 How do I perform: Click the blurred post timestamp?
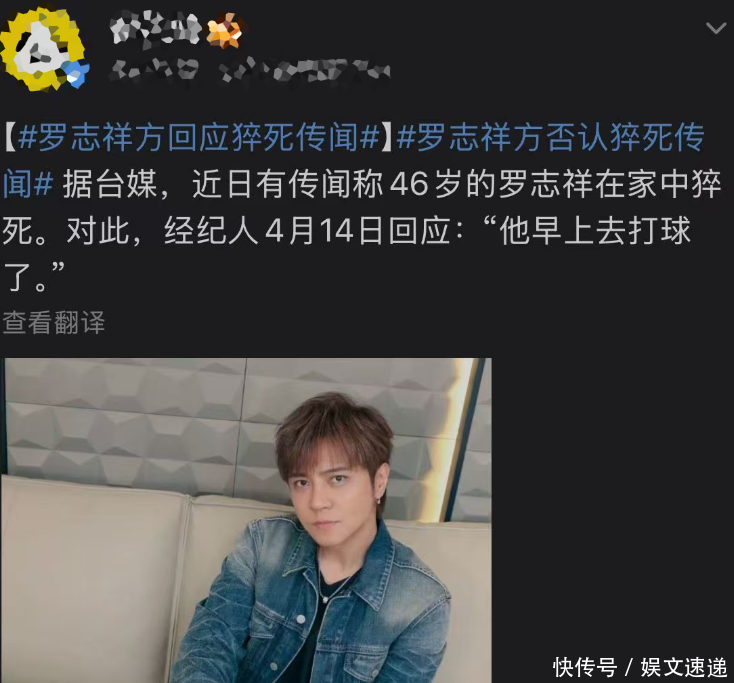(x=155, y=70)
